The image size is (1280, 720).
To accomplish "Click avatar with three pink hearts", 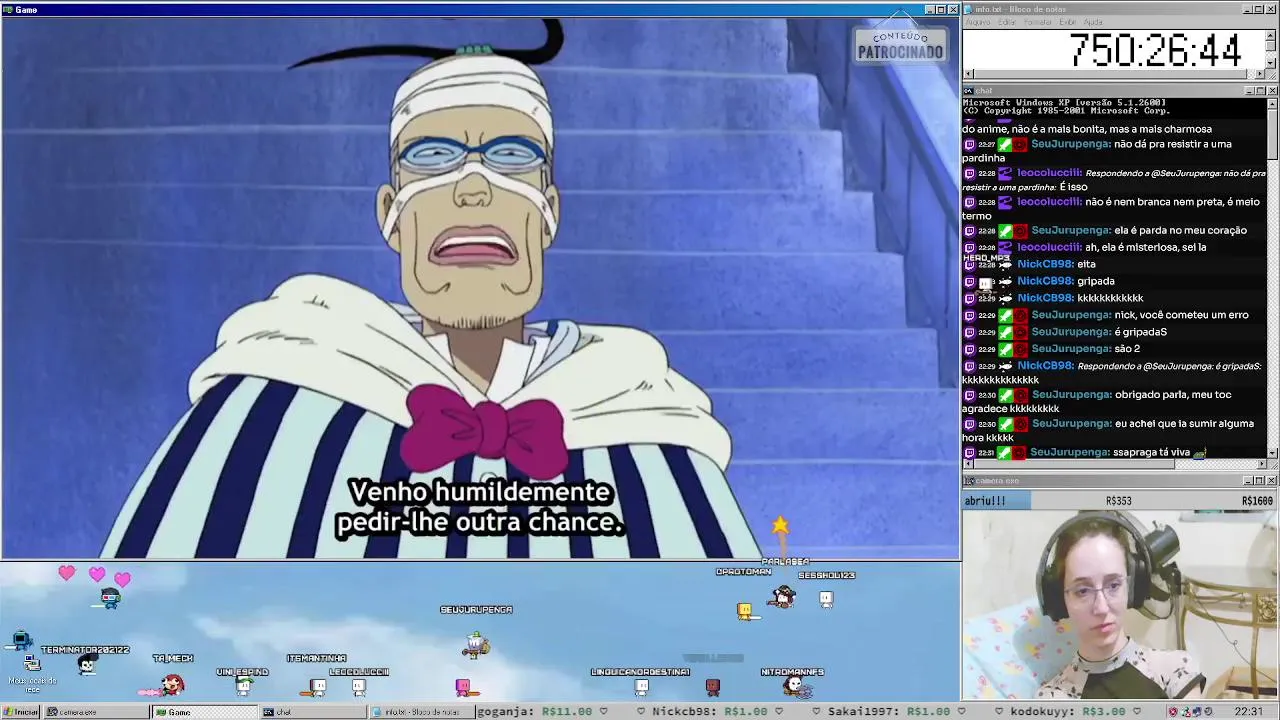I will click(x=109, y=599).
